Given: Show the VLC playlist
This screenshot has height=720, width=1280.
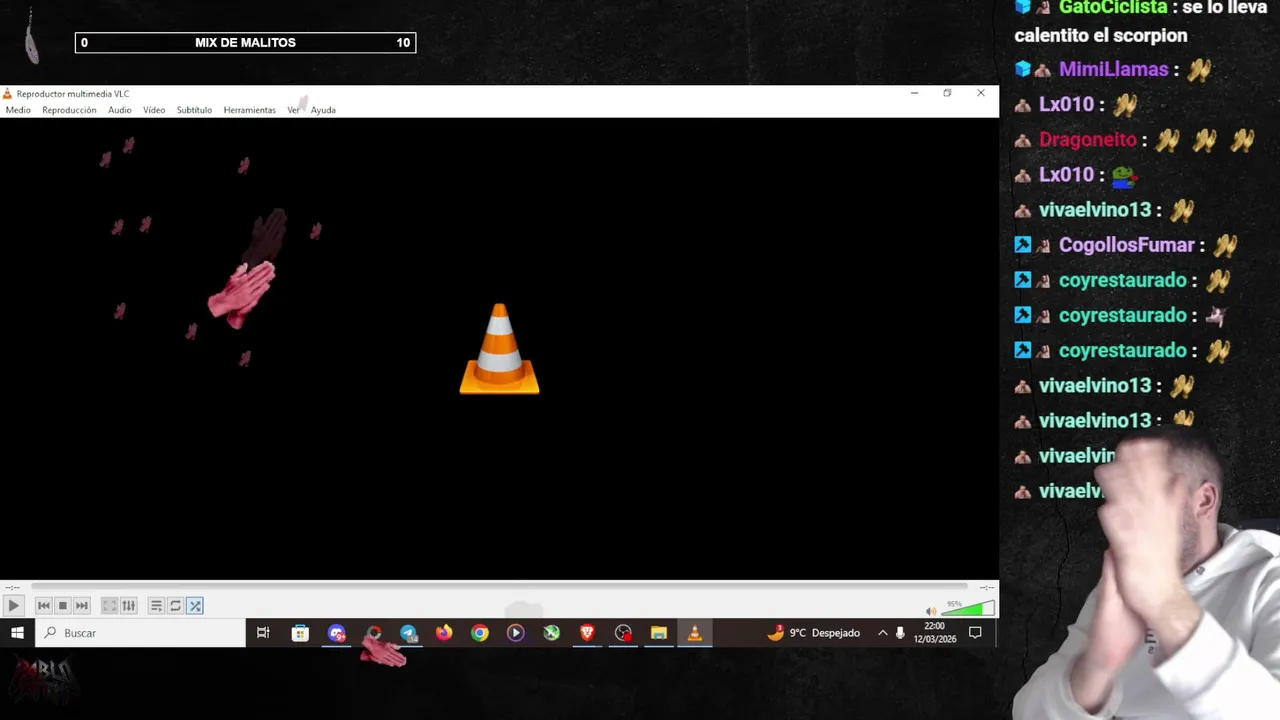Looking at the screenshot, I should (156, 606).
